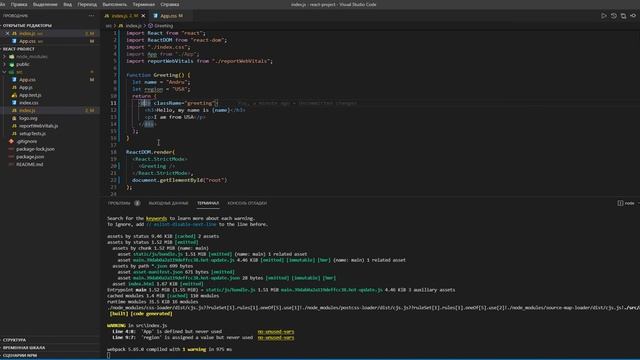Viewport: 640px width, 360px height.
Task: Expand the Сценарии NPM section
Action: click(20, 355)
